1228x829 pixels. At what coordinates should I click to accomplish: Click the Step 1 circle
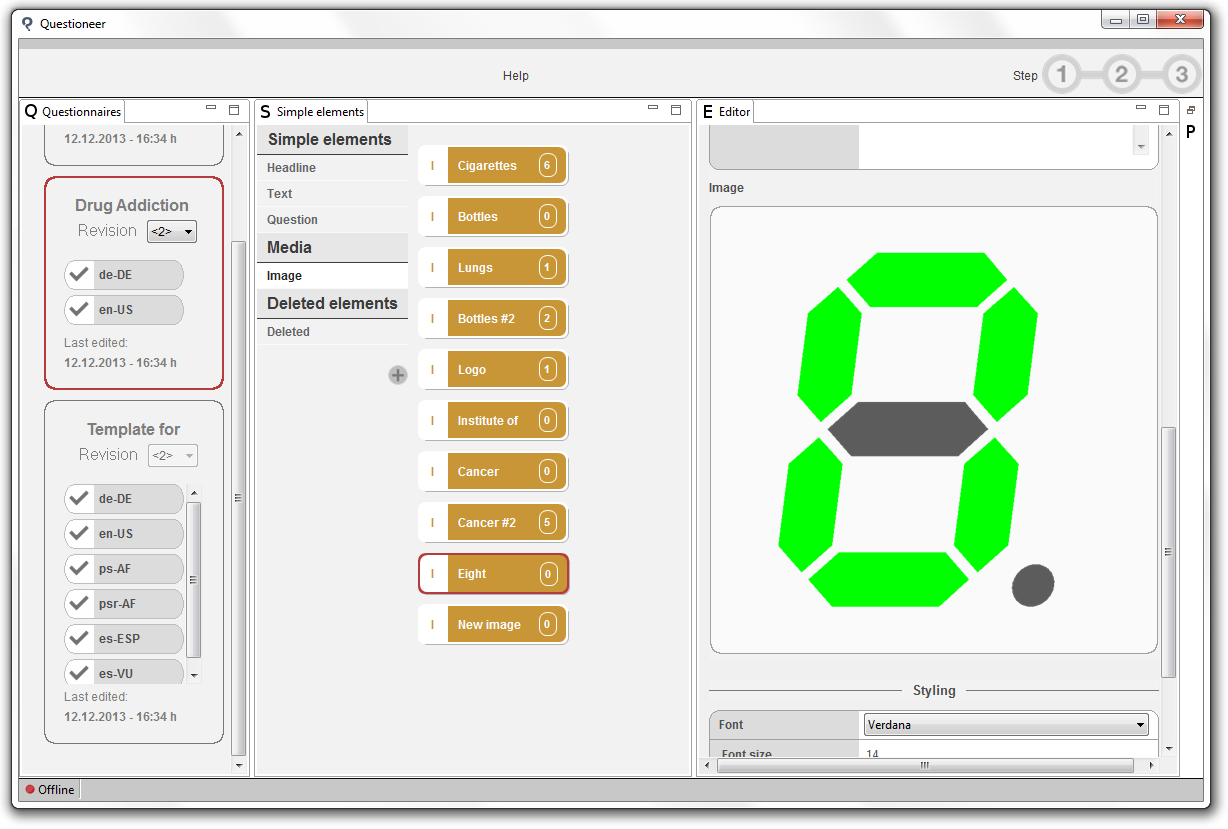1062,74
